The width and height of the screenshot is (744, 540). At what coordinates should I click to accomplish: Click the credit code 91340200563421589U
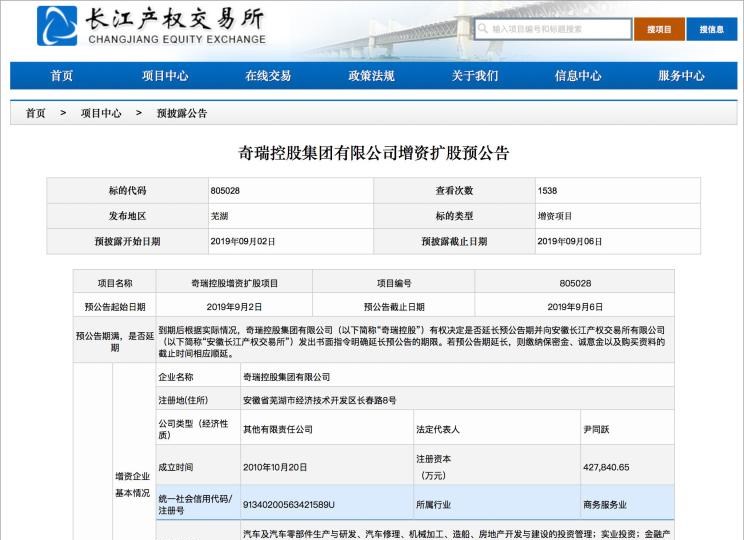(288, 505)
